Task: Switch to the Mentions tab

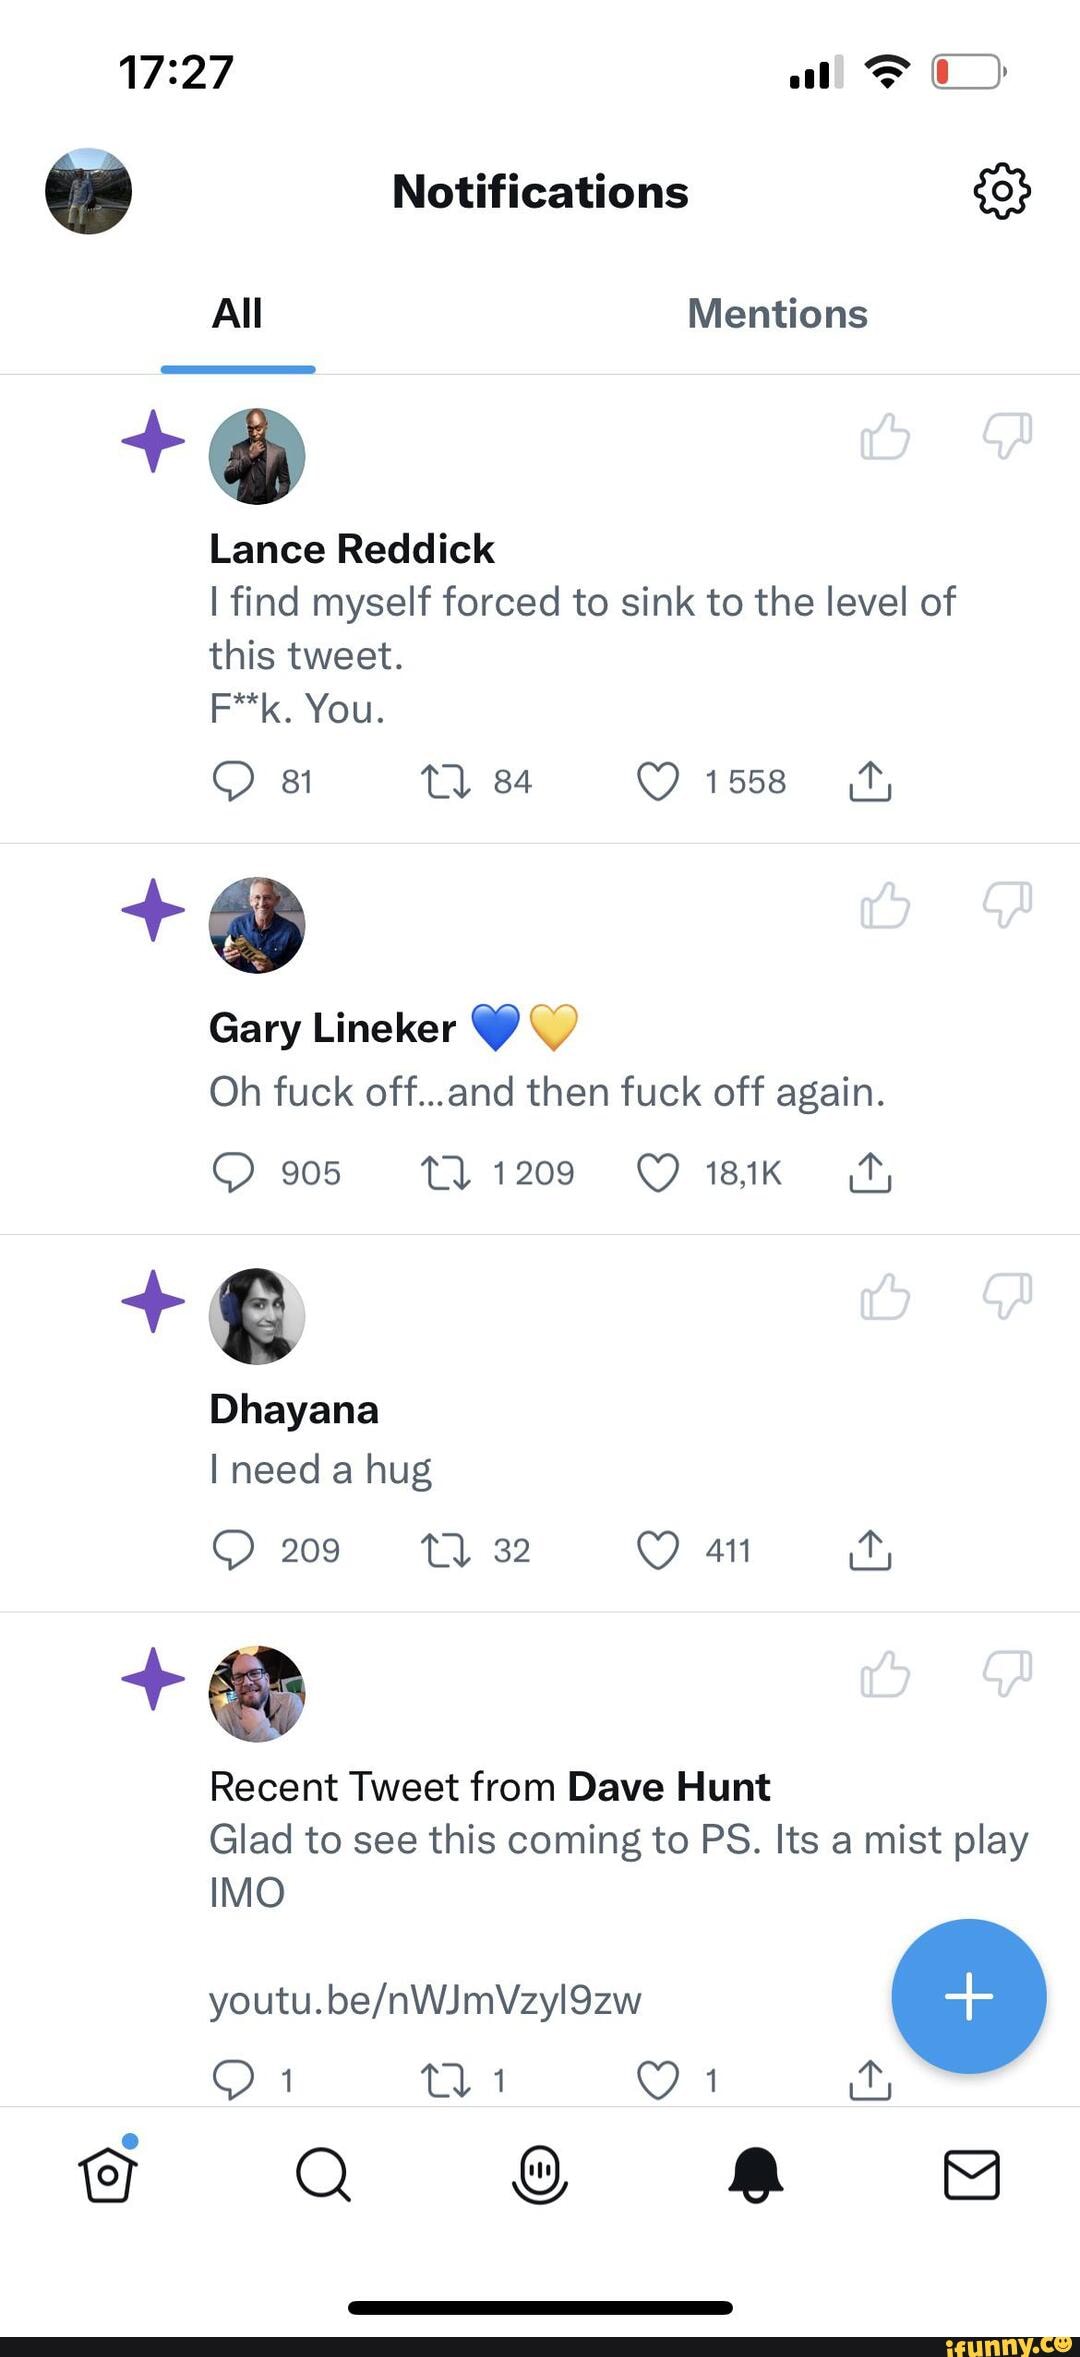Action: click(777, 314)
